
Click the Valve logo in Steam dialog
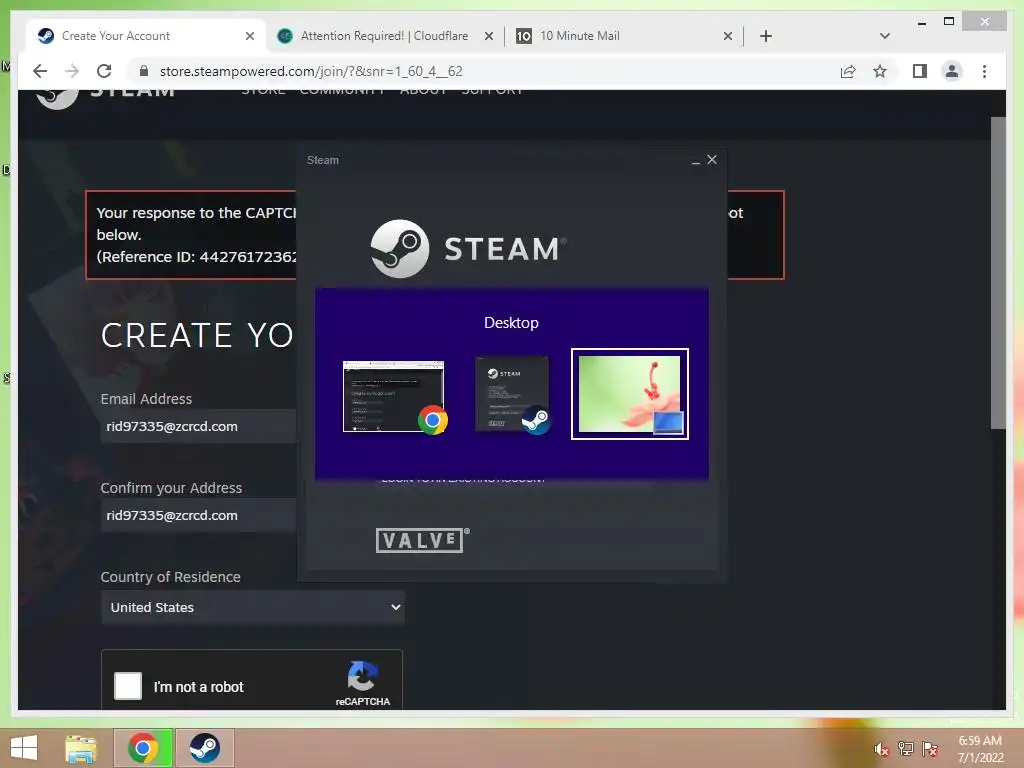(423, 540)
